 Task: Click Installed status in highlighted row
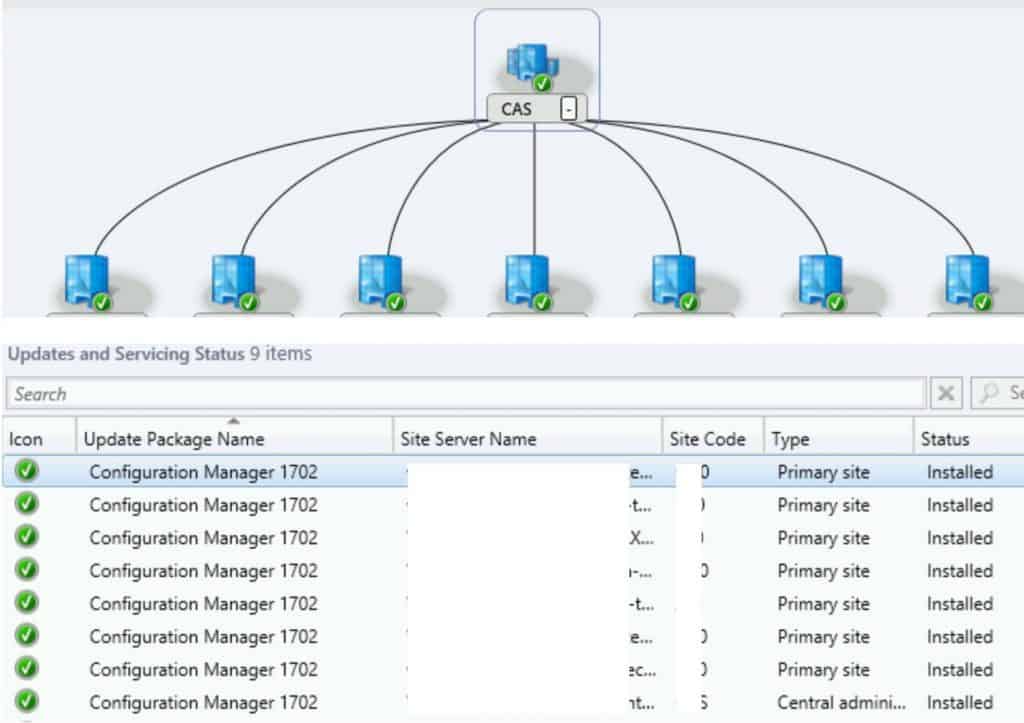(x=960, y=472)
